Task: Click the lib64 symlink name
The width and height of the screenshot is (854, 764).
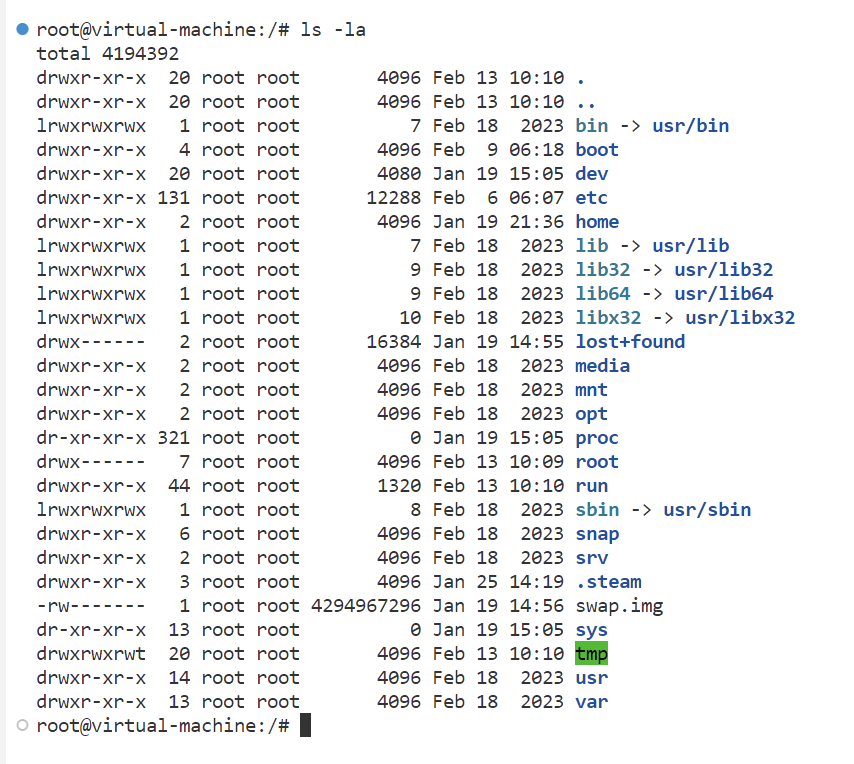Action: point(602,294)
